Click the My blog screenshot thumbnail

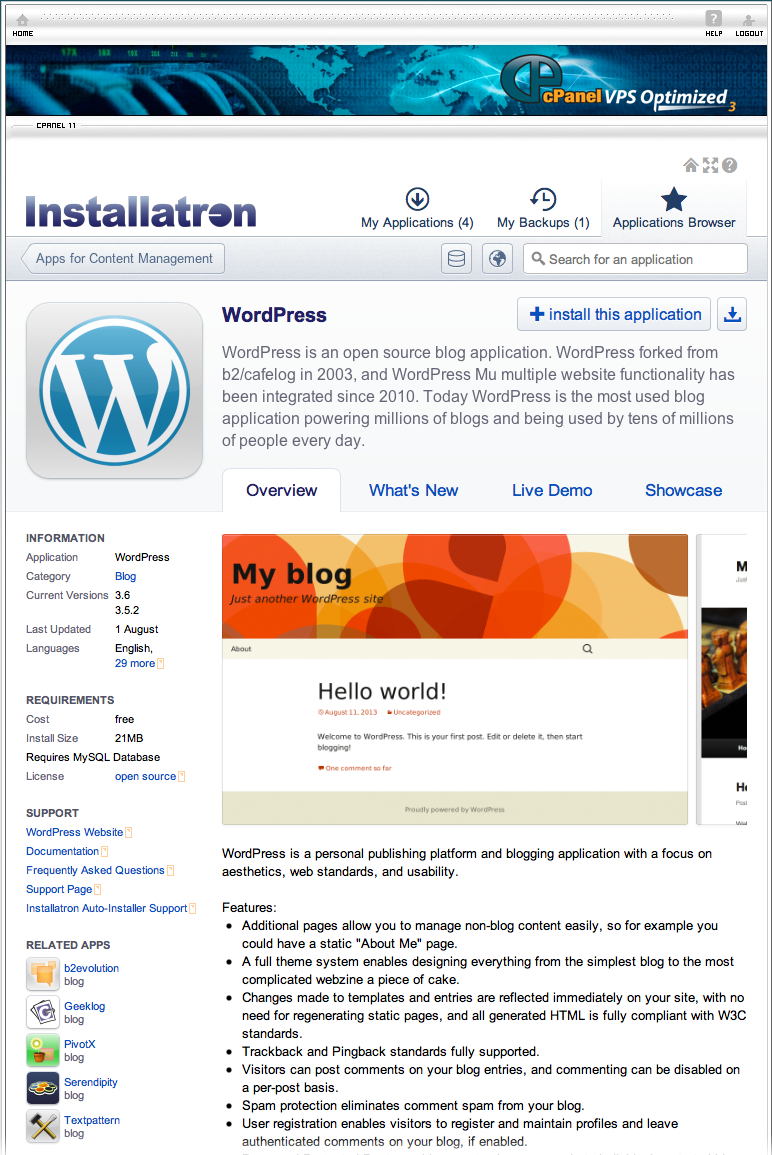click(455, 679)
